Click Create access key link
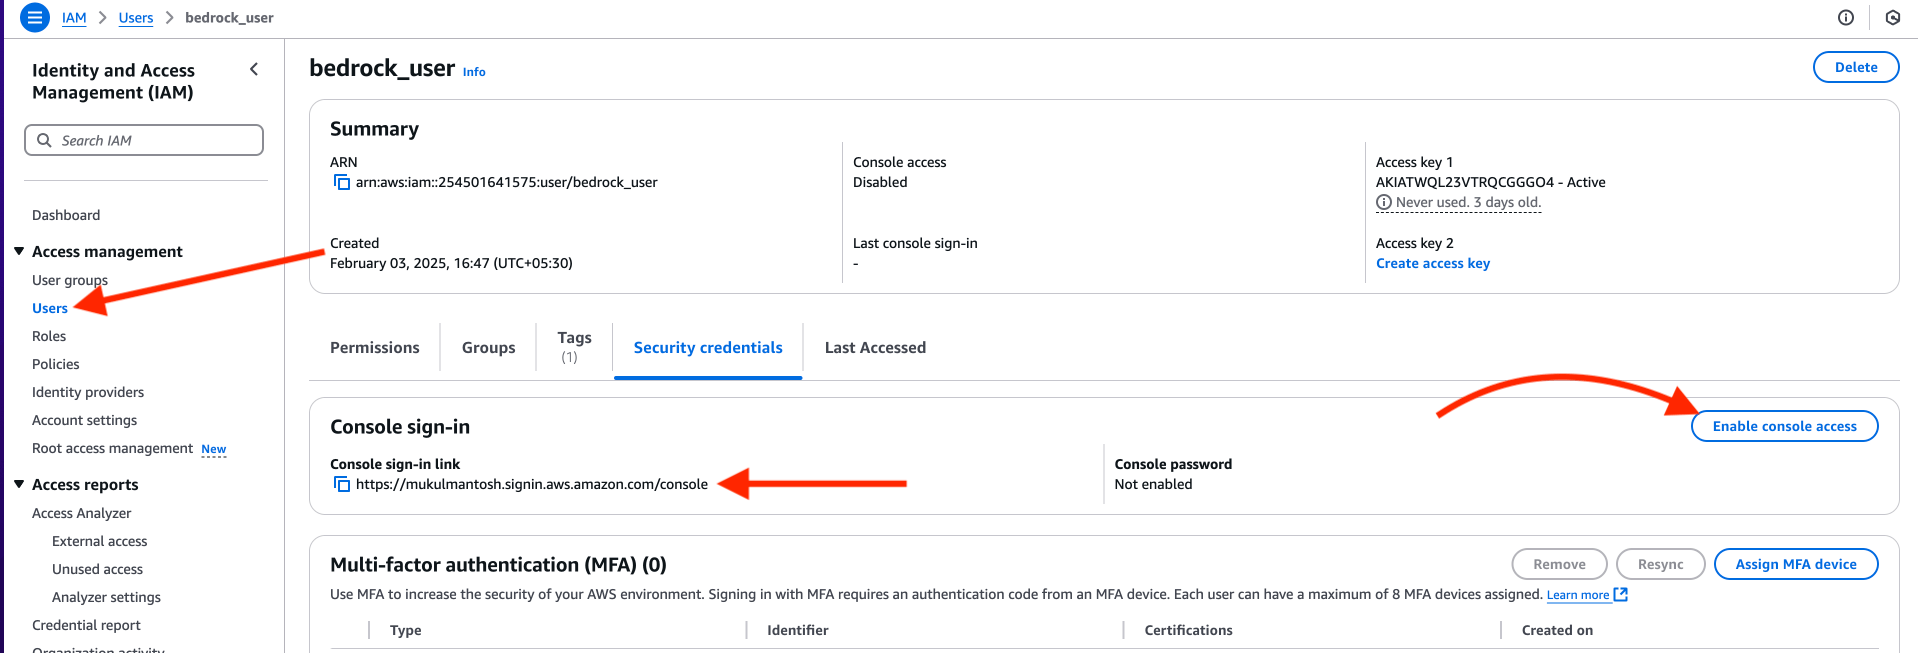Viewport: 1918px width, 653px height. (x=1432, y=263)
